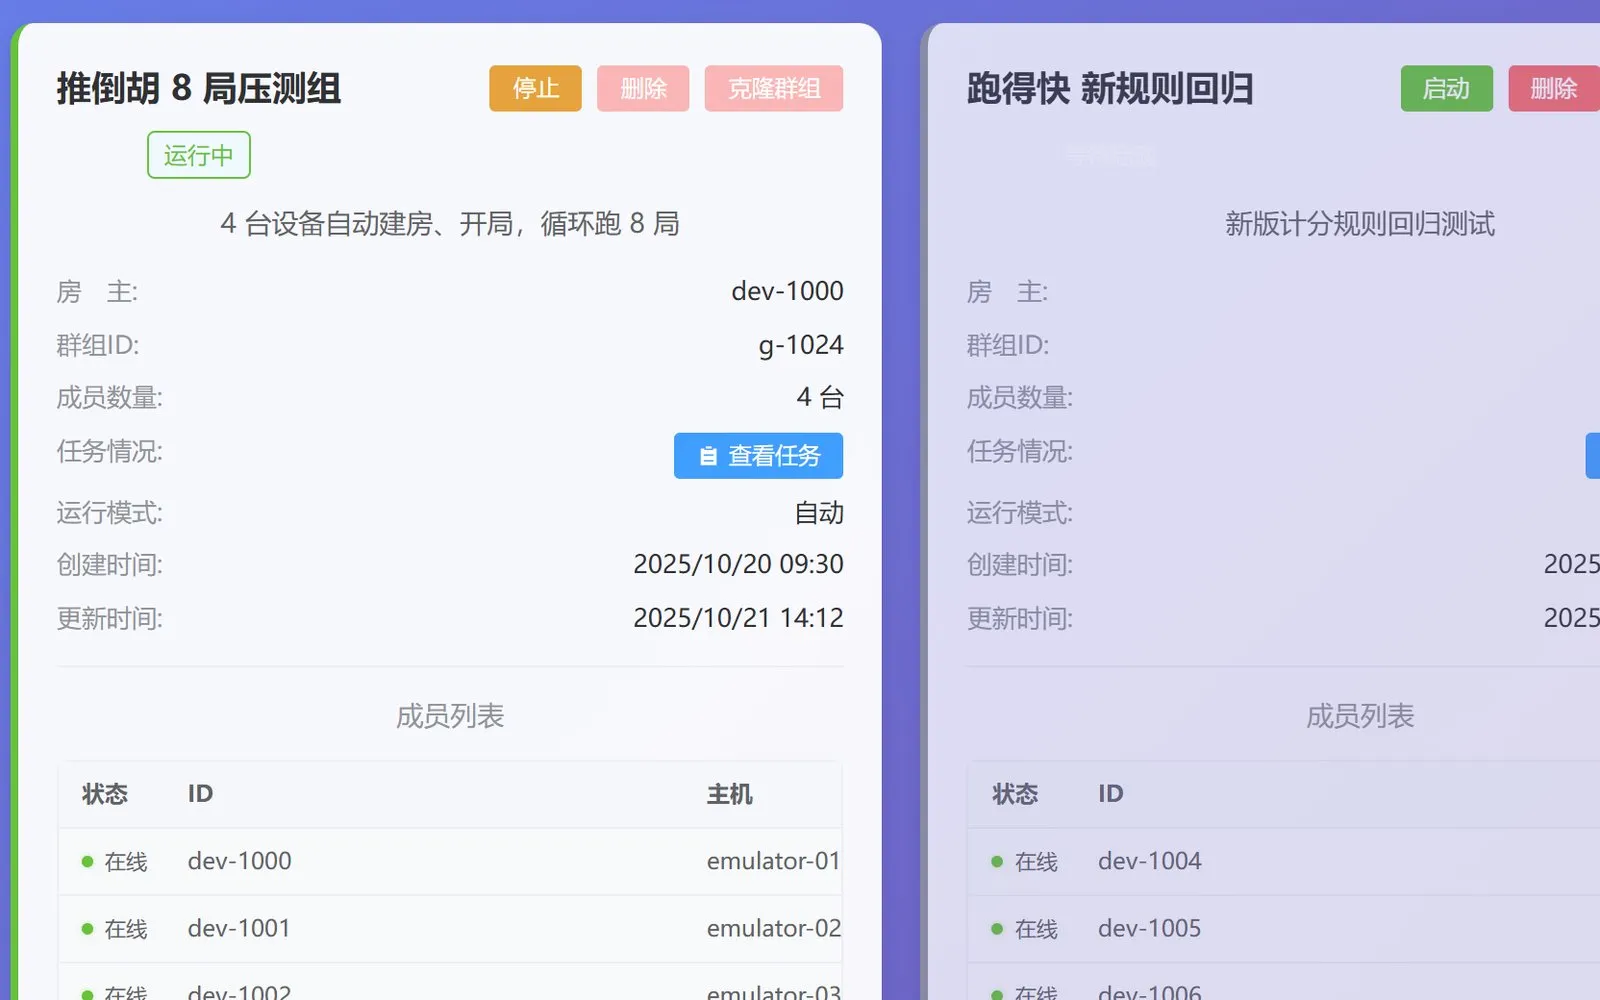Click creation time 2025/10/20 09:30

coord(738,564)
